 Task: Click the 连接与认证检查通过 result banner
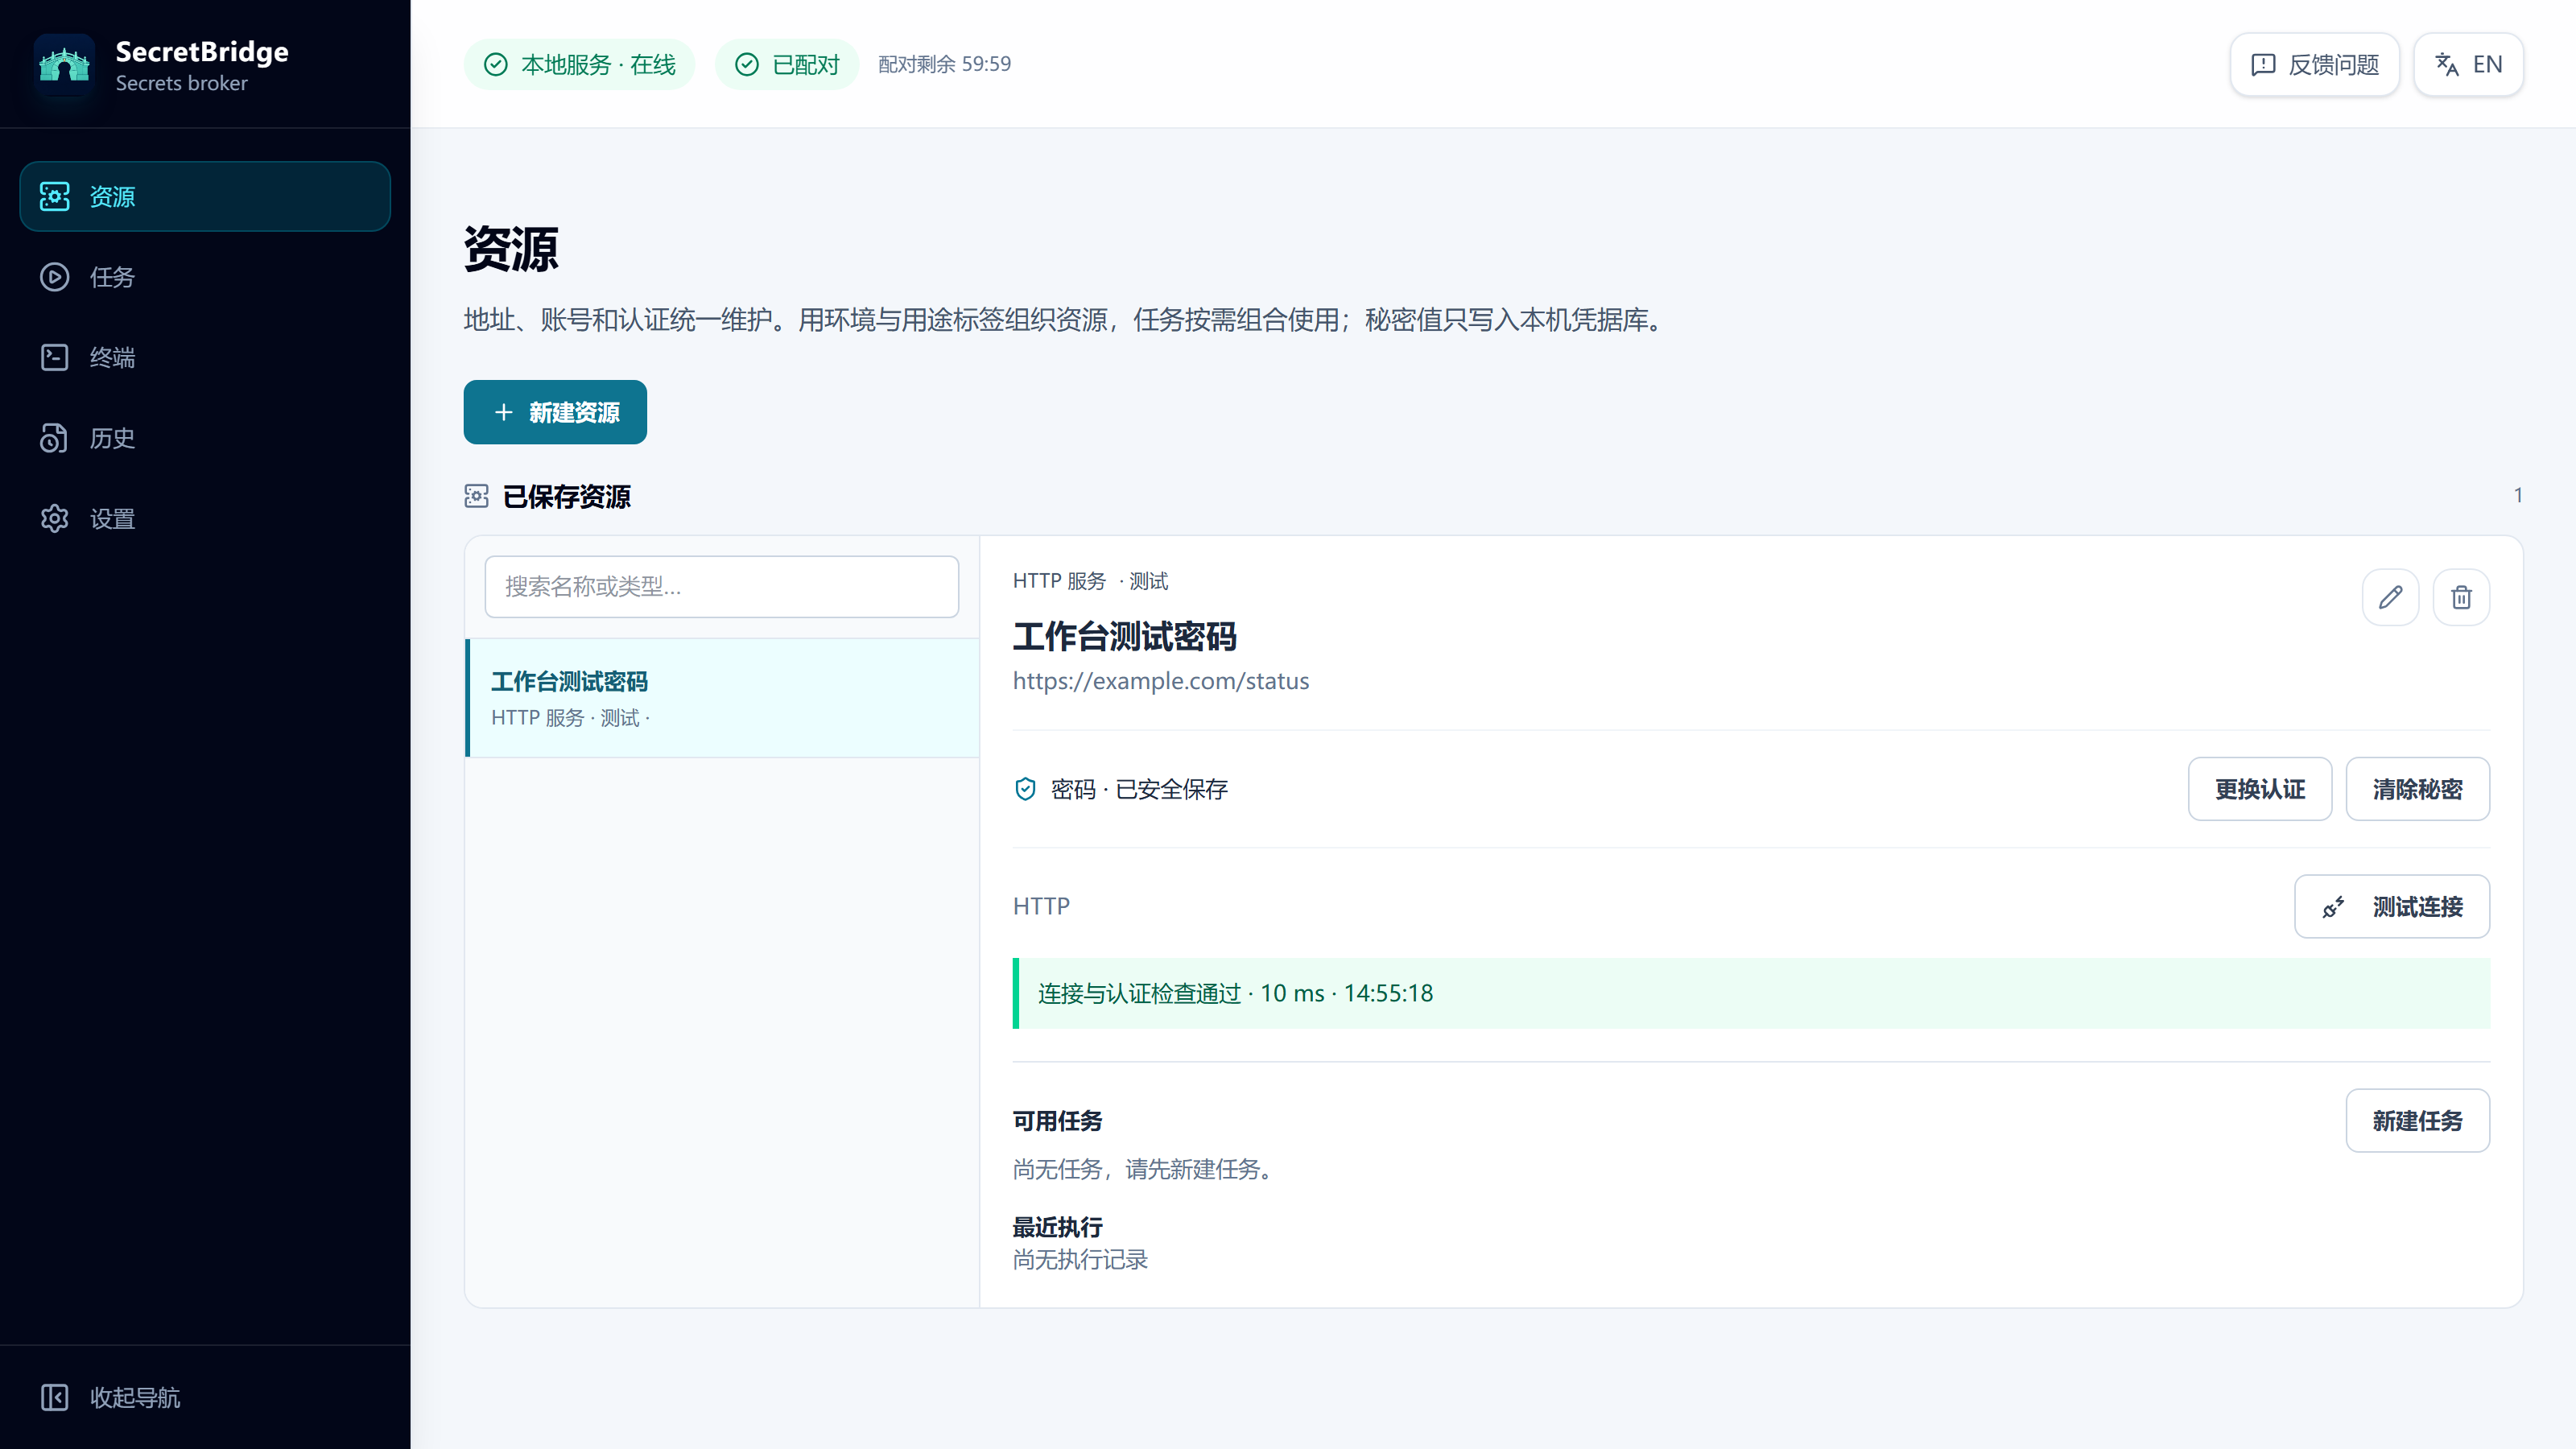tap(1751, 993)
